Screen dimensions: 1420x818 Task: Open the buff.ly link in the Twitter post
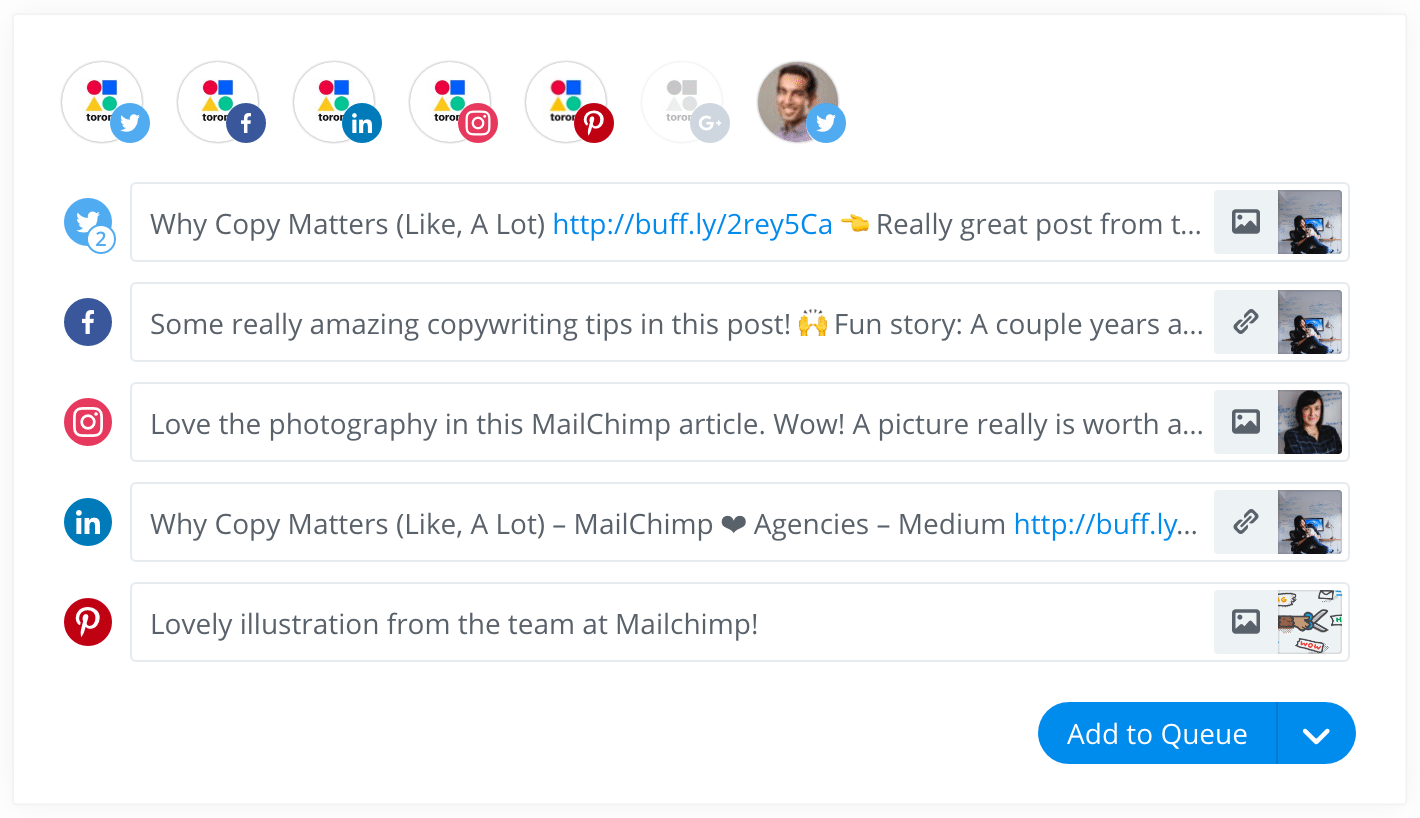click(691, 224)
